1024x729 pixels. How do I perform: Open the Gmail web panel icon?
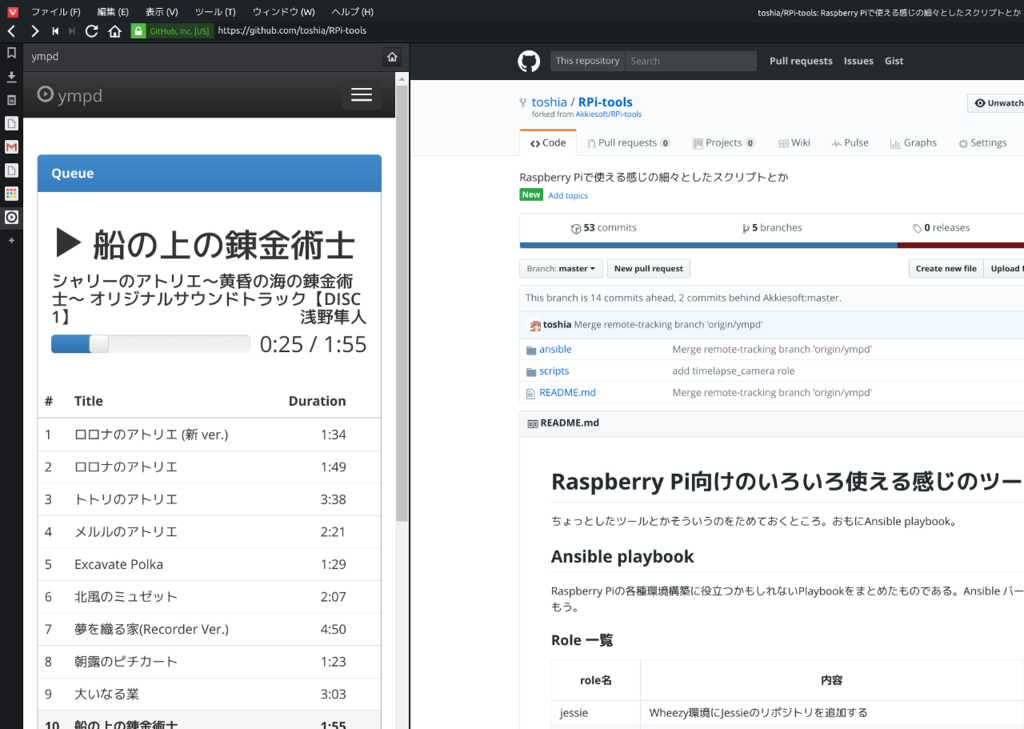[11, 147]
